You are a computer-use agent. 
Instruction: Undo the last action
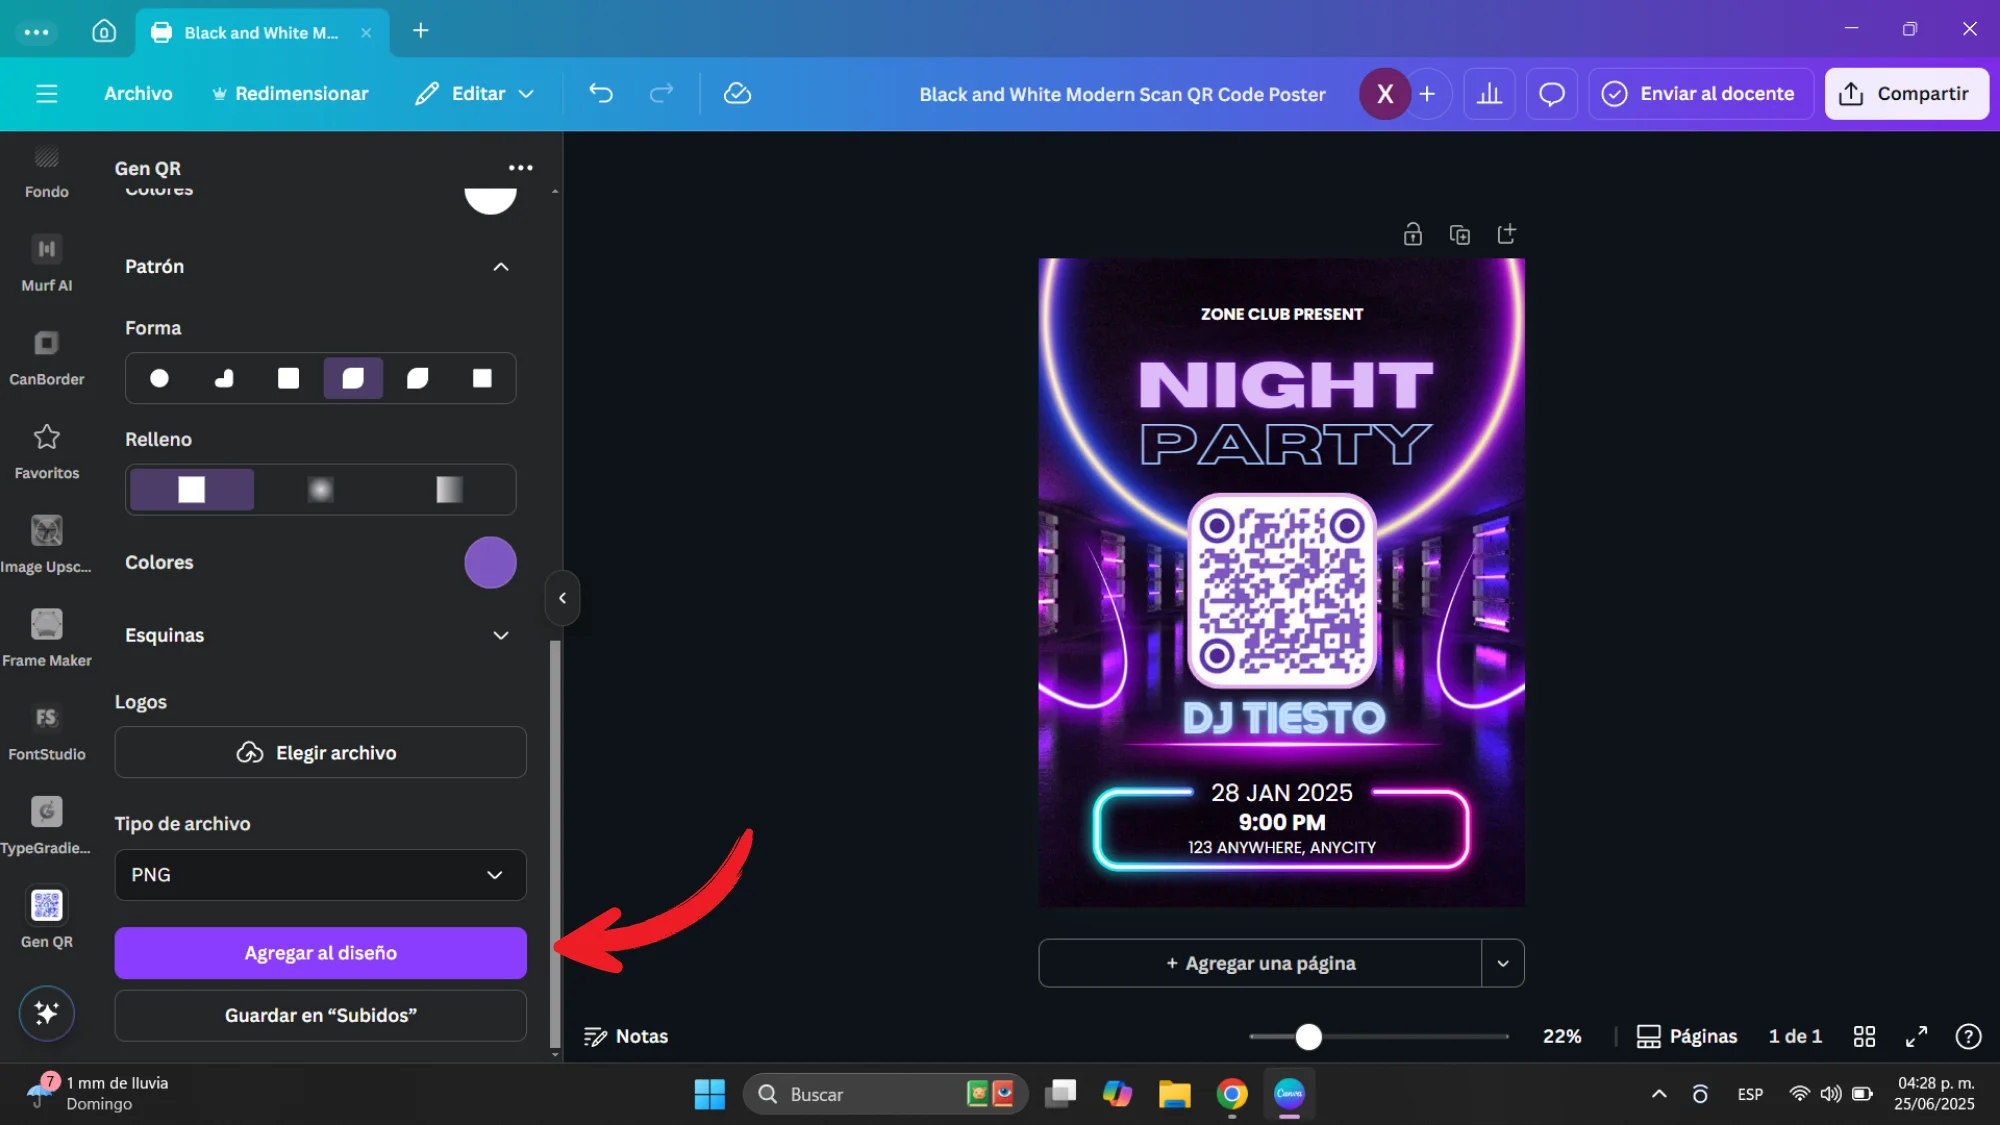600,93
